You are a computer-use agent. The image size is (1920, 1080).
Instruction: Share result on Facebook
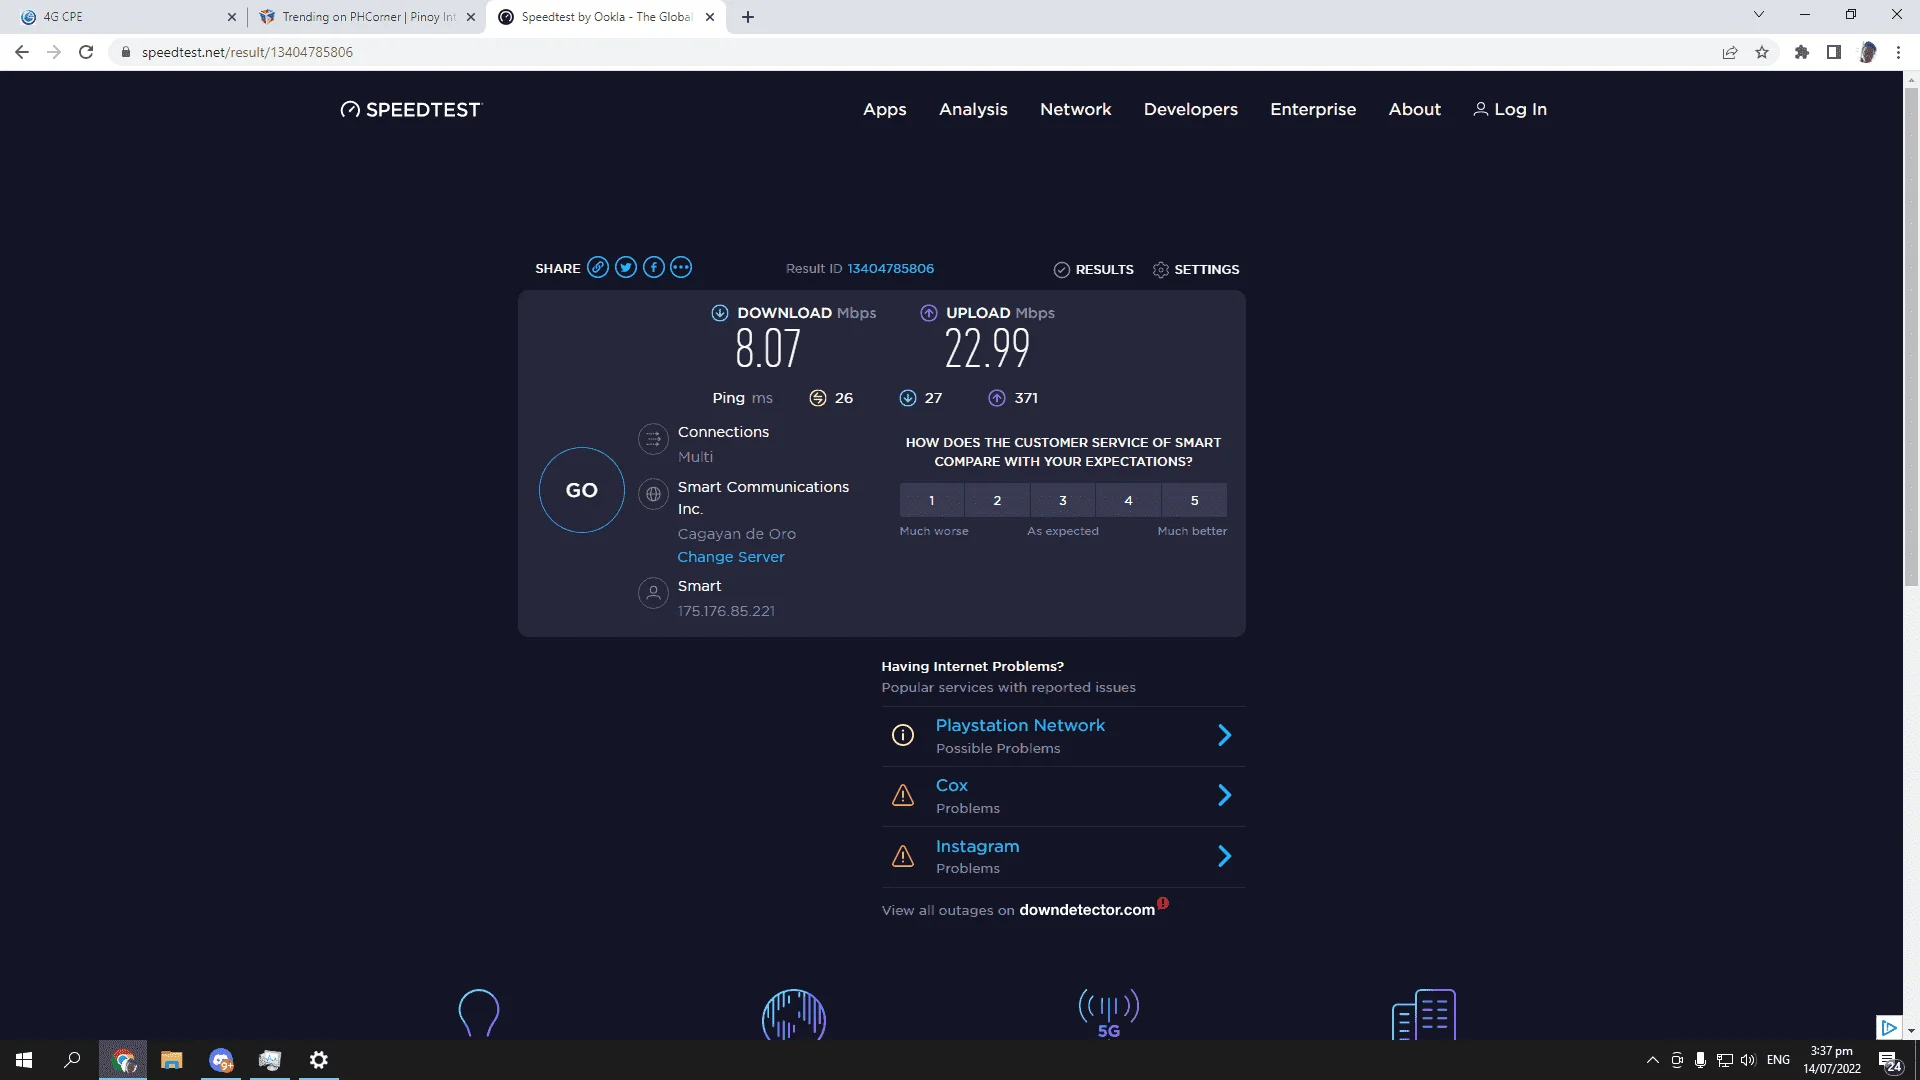click(654, 267)
